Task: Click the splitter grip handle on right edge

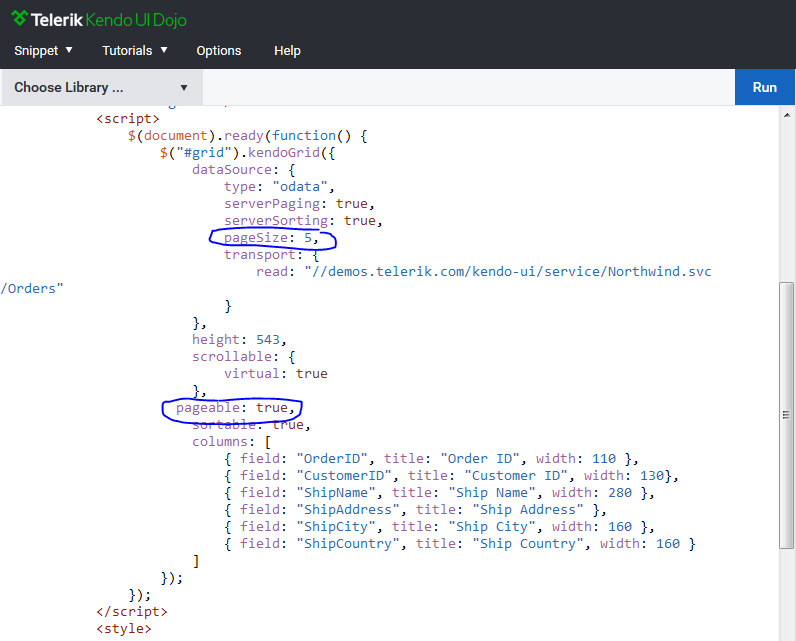Action: tap(786, 415)
